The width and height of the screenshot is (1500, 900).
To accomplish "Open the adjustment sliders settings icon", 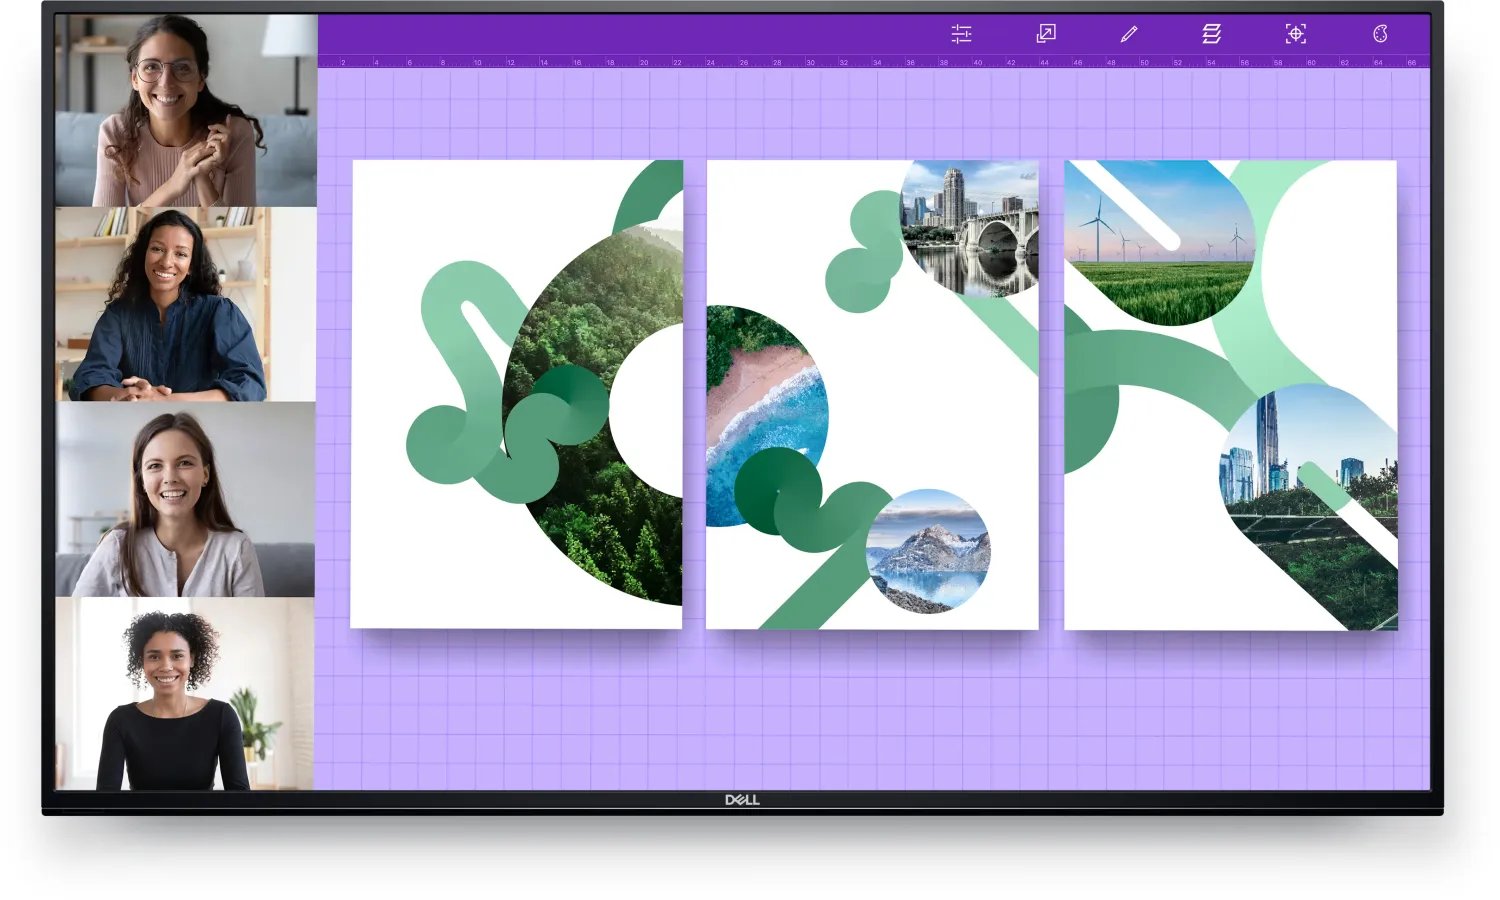I will (961, 34).
